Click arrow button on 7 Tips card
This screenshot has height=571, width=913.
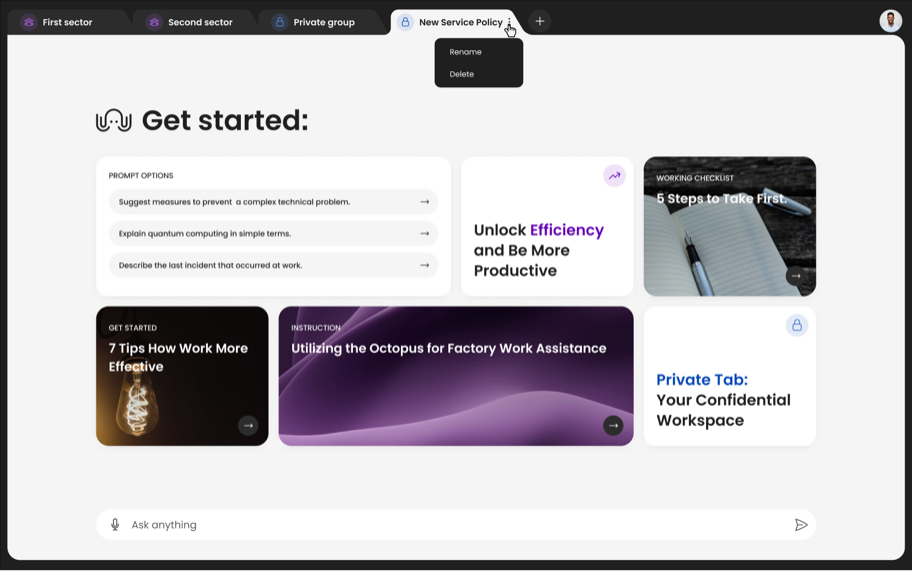click(x=248, y=426)
